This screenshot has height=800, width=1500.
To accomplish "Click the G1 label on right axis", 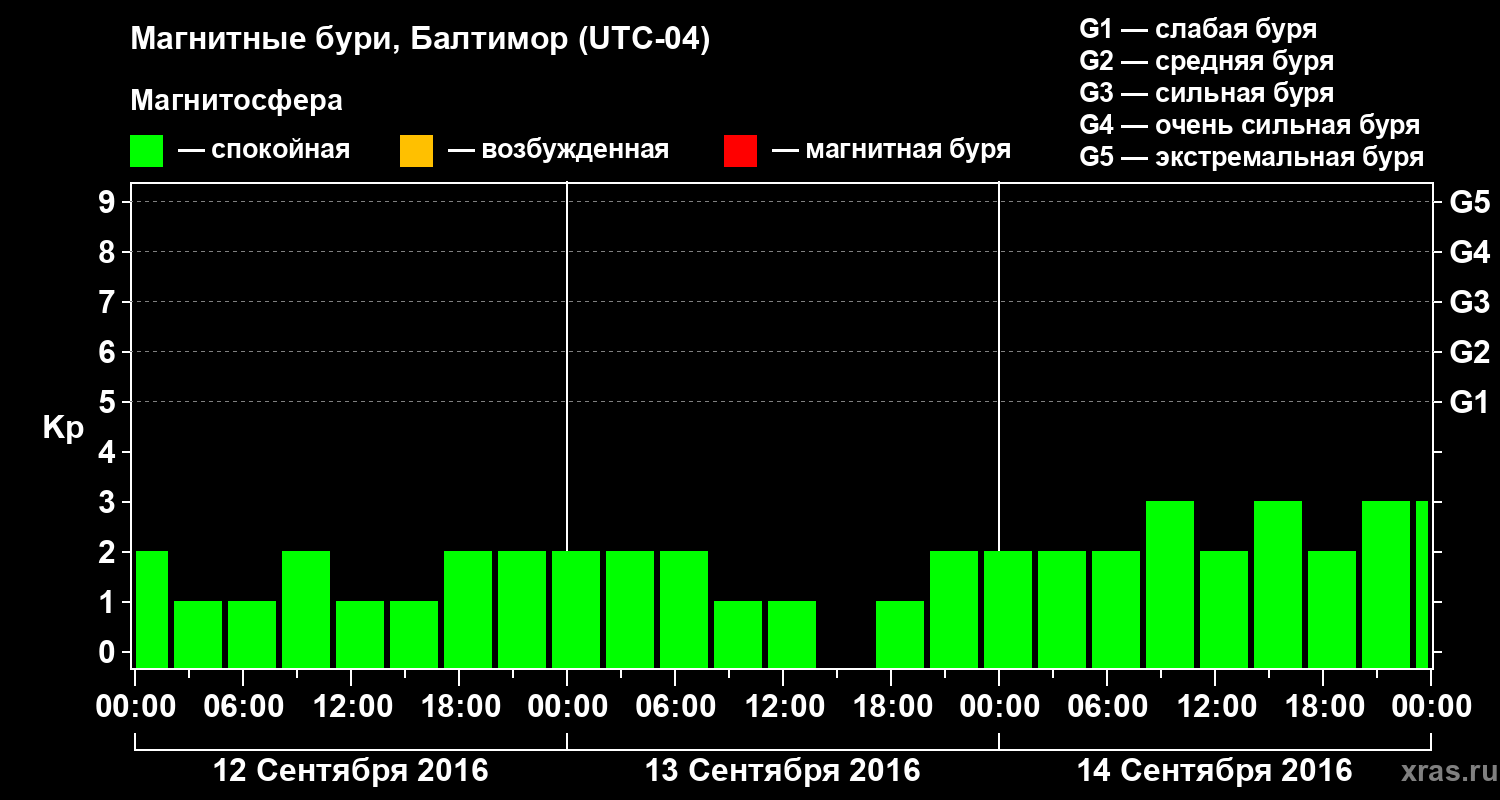I will click(x=1469, y=402).
